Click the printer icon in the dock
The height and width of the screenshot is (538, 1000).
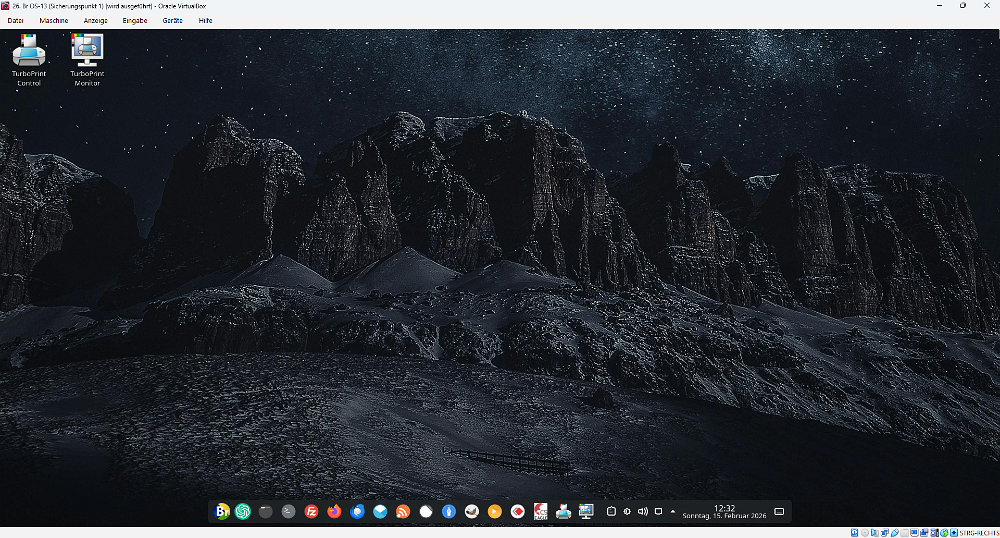(x=563, y=511)
